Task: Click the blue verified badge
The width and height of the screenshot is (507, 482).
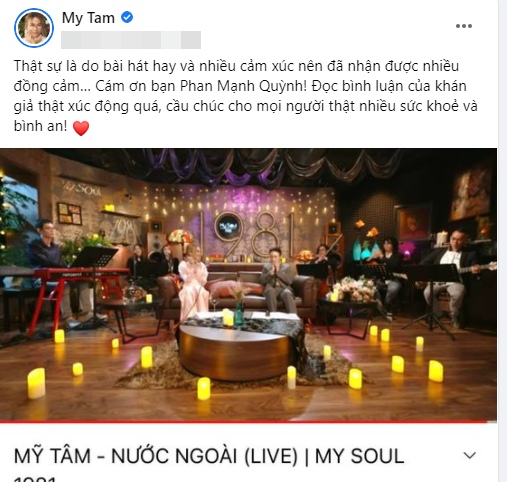Action: coord(127,17)
